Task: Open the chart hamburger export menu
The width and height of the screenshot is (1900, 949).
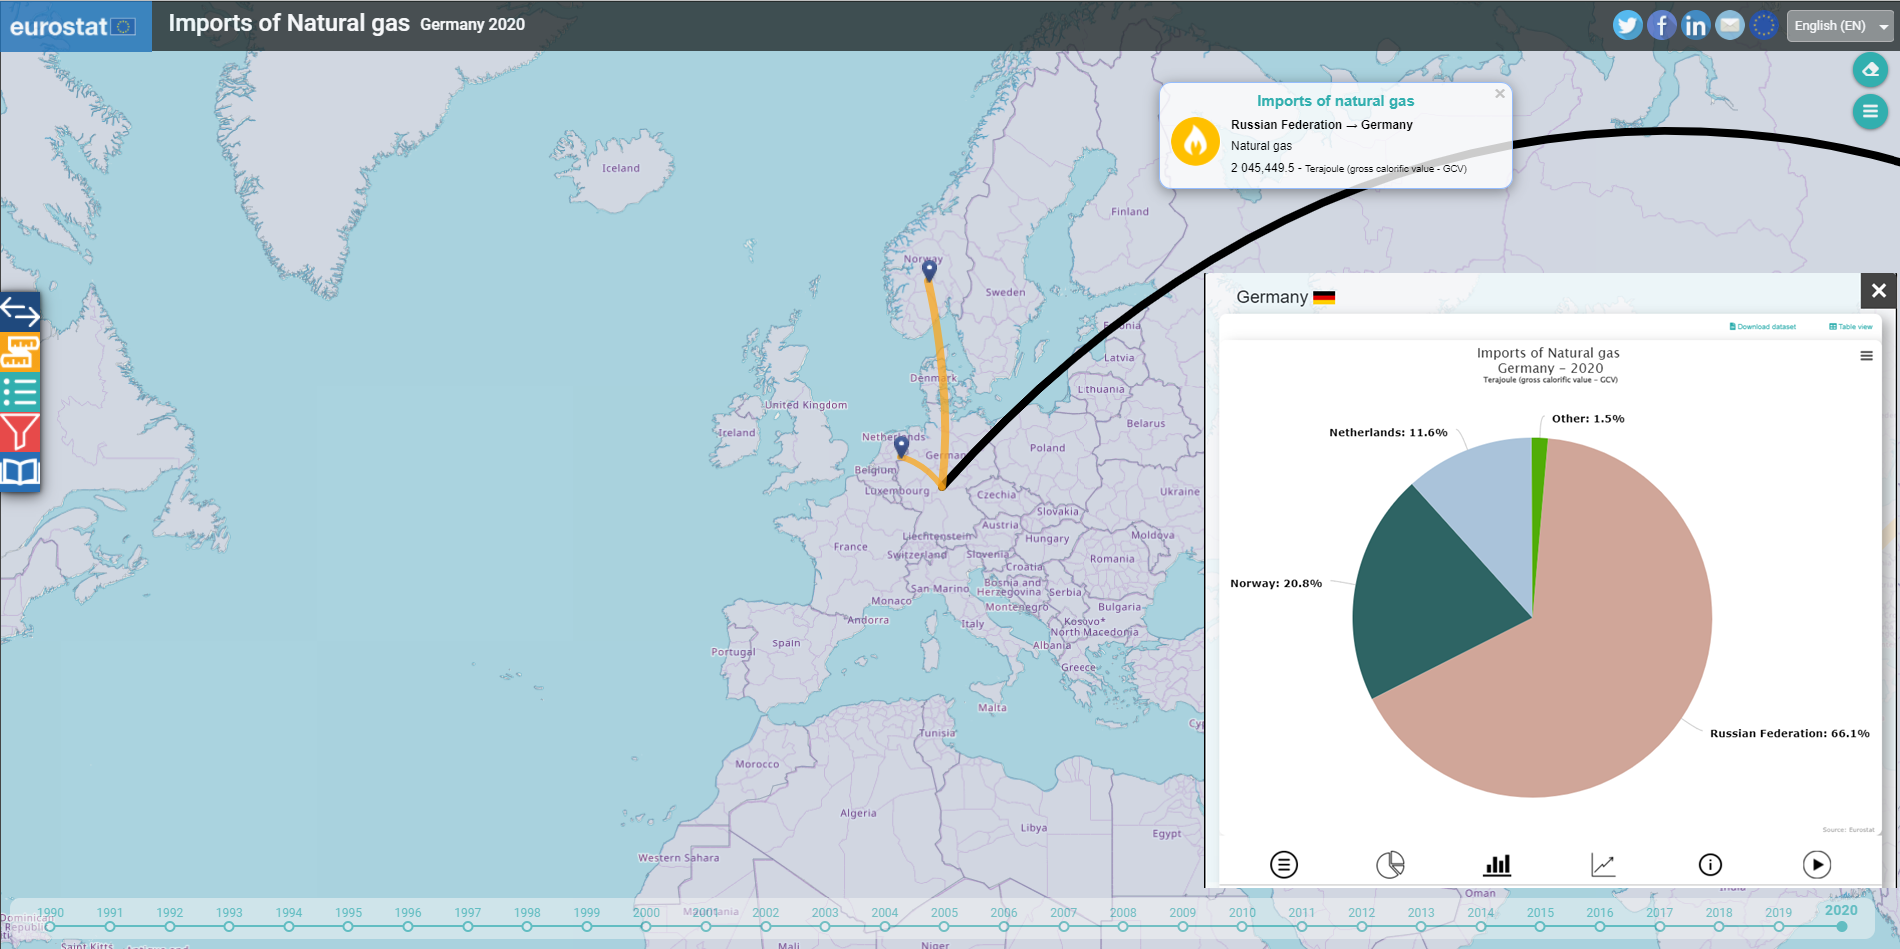Action: coord(1866,356)
